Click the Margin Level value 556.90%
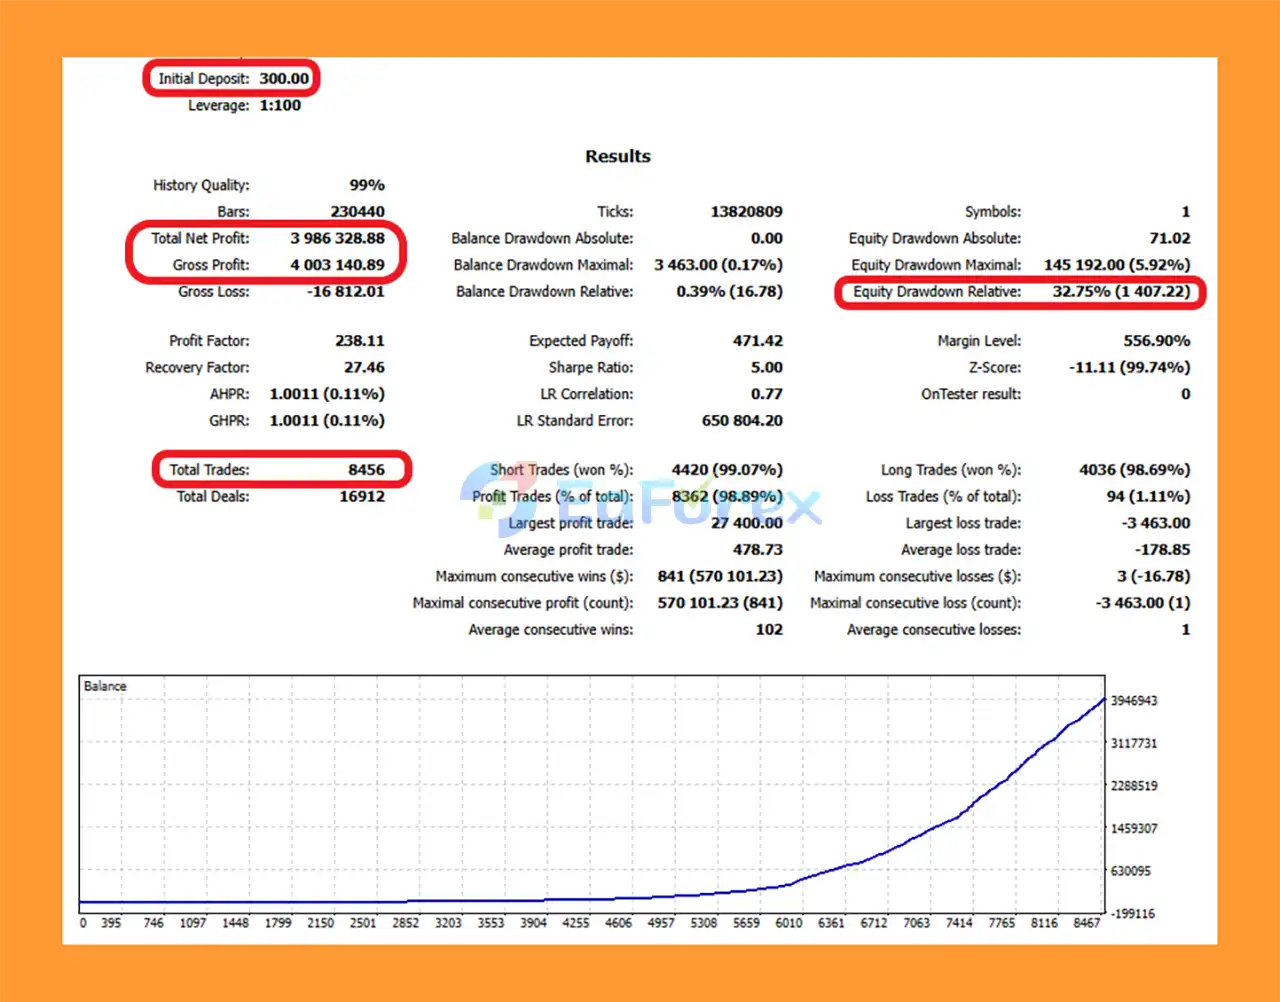 click(x=1156, y=341)
